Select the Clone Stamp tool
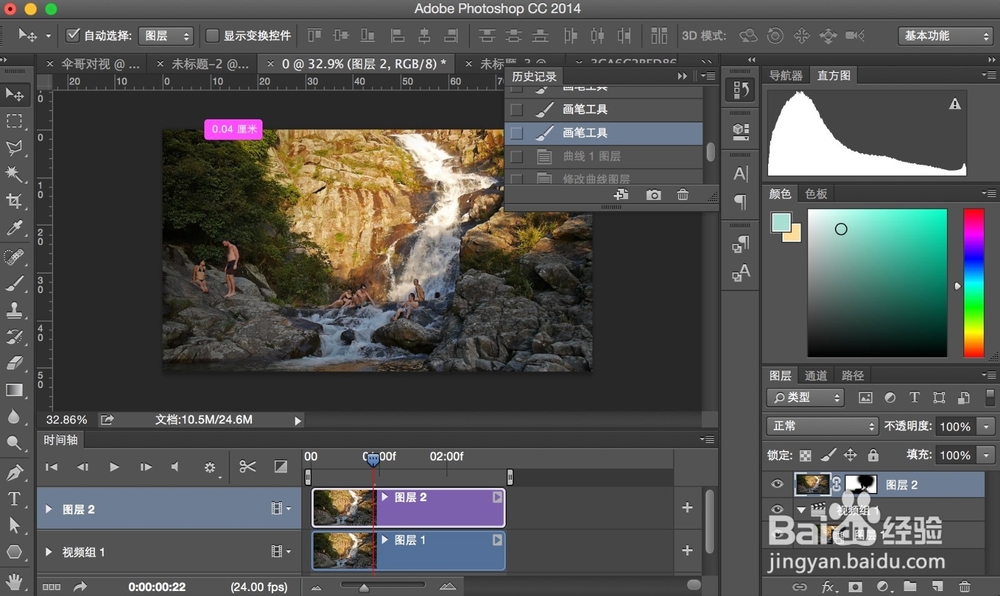Image resolution: width=1000 pixels, height=596 pixels. [x=14, y=310]
